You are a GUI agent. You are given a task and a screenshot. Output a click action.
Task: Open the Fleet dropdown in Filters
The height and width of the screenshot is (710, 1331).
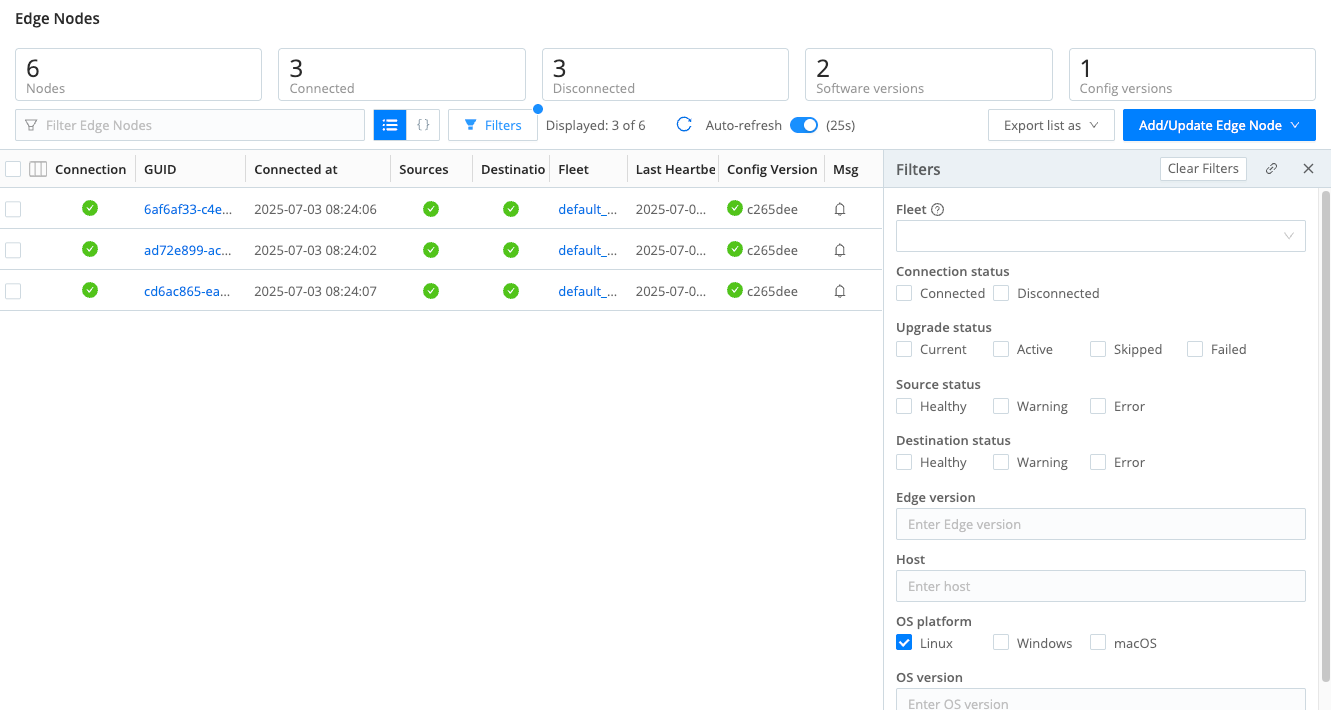1100,236
